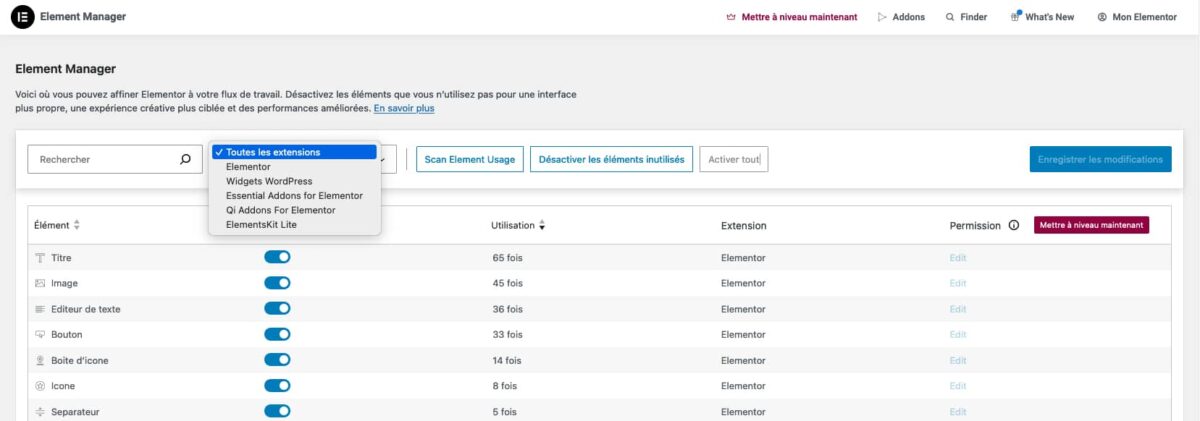The height and width of the screenshot is (421, 1200).
Task: Click the Titre widget icon
Action: pos(40,258)
